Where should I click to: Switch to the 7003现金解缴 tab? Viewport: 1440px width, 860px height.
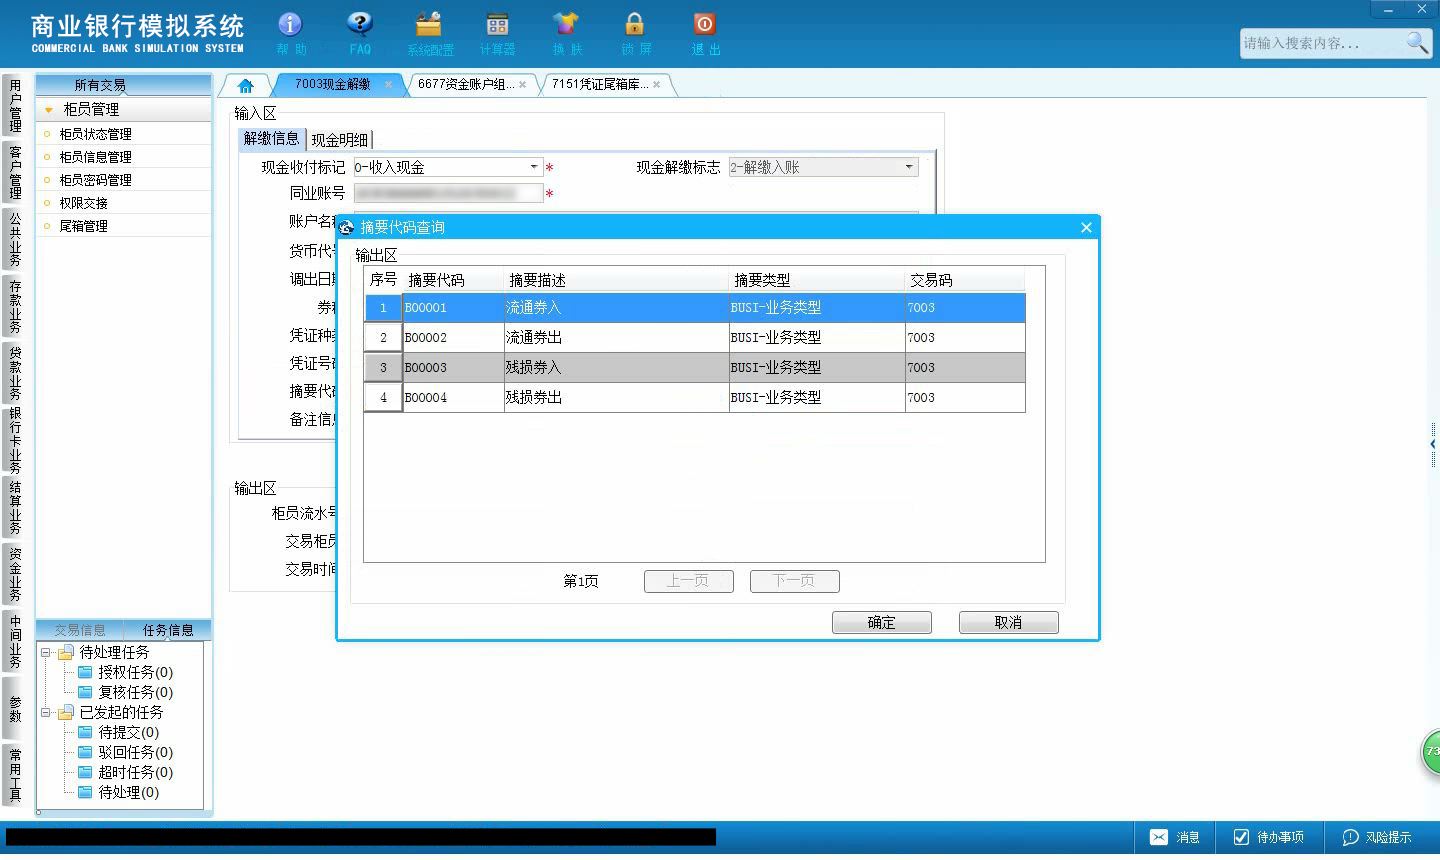pyautogui.click(x=332, y=85)
